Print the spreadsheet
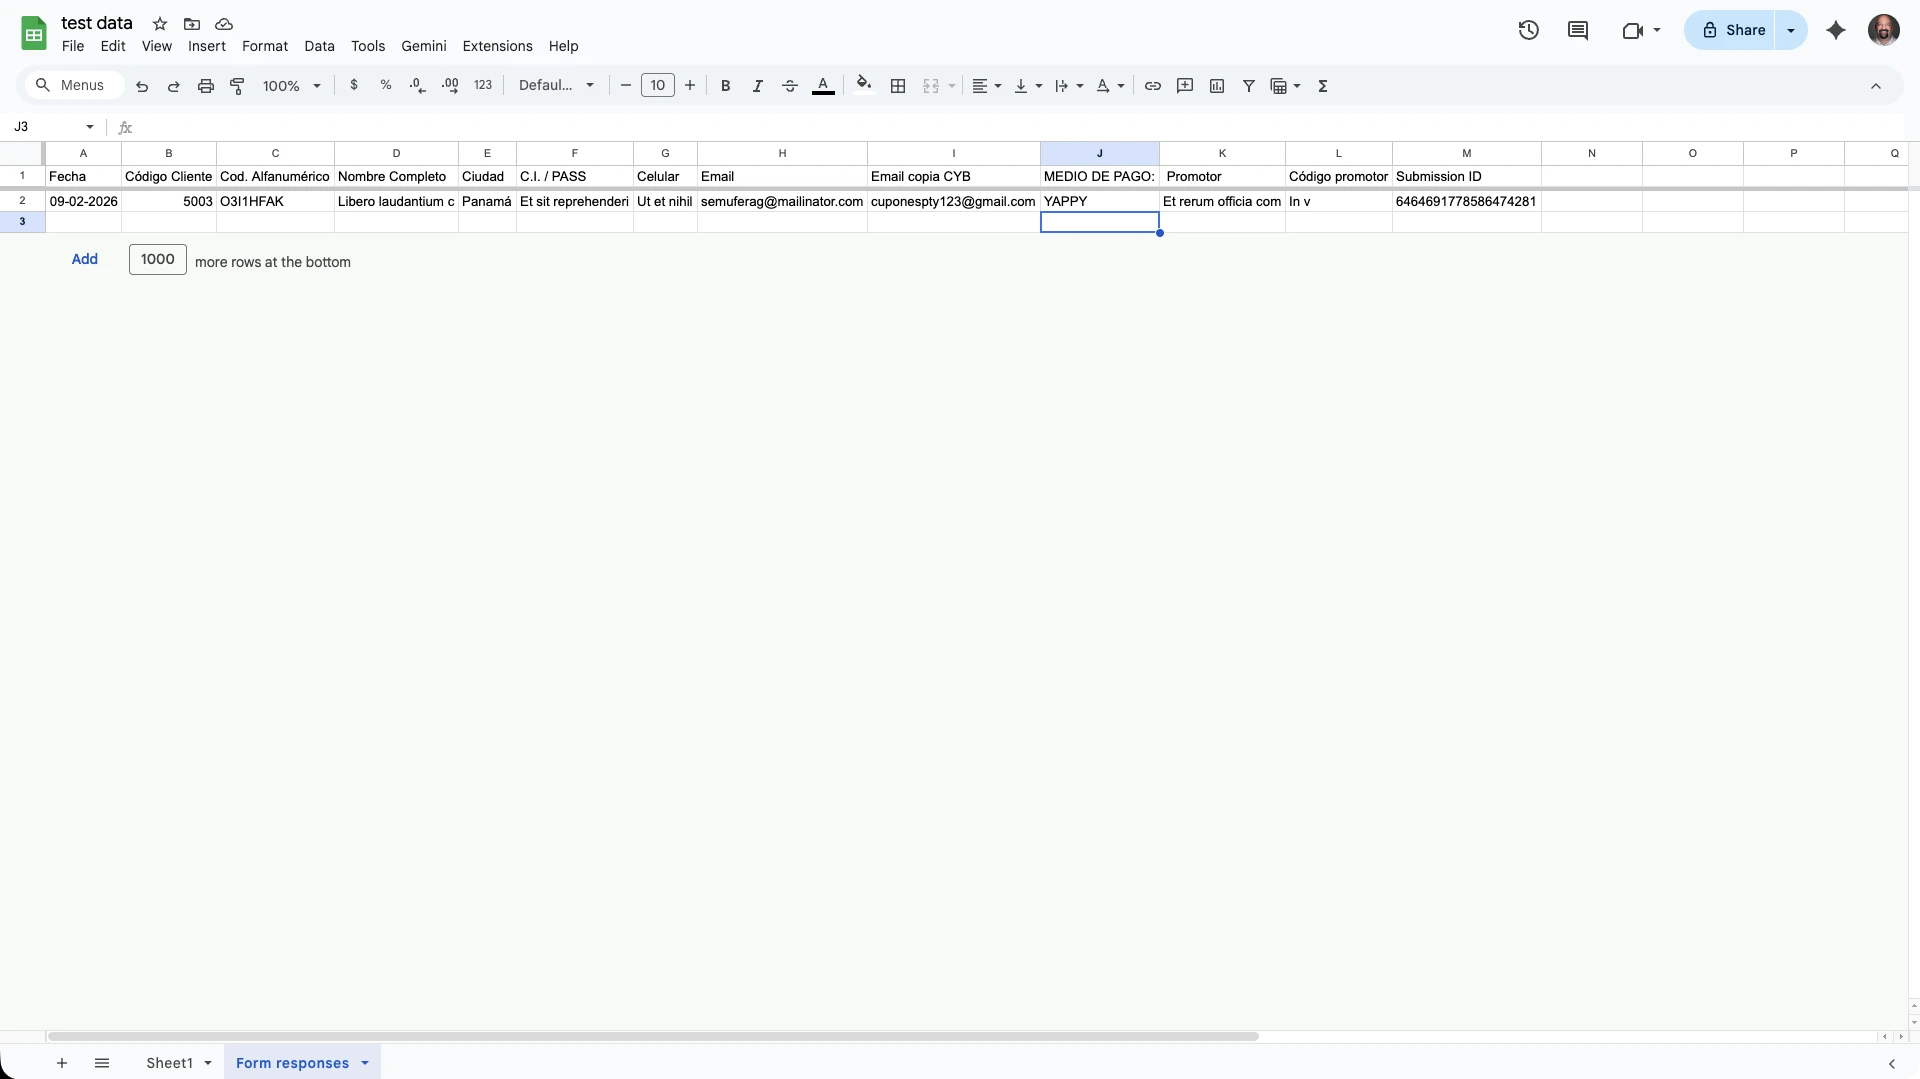Viewport: 1920px width, 1079px height. [x=205, y=85]
